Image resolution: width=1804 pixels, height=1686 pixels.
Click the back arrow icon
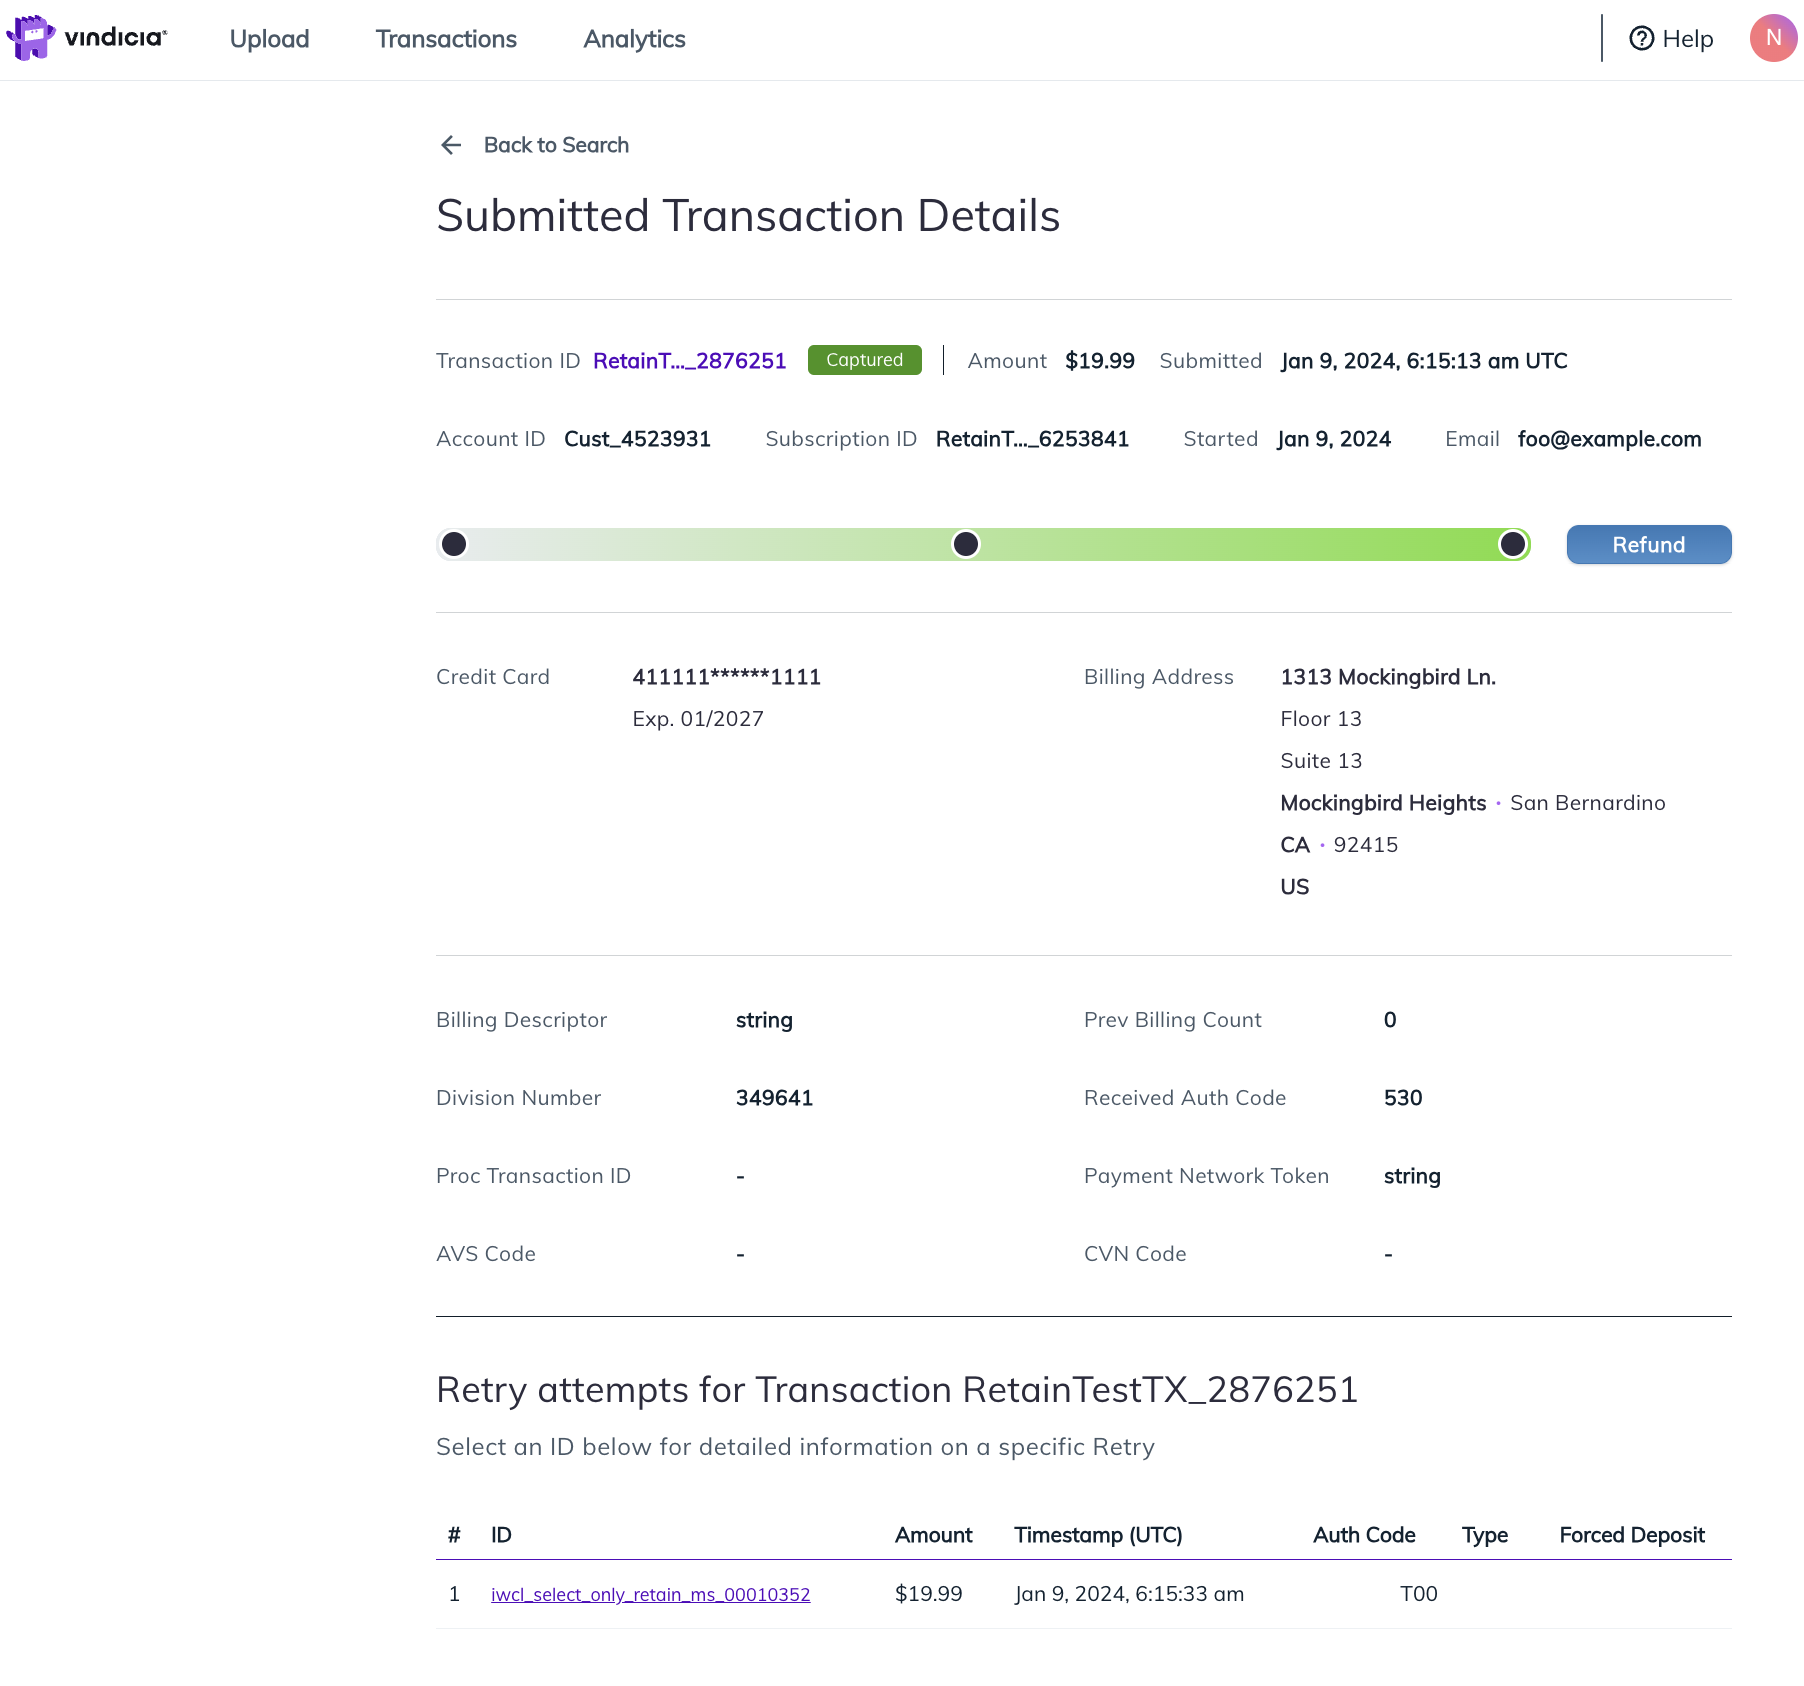(x=451, y=145)
